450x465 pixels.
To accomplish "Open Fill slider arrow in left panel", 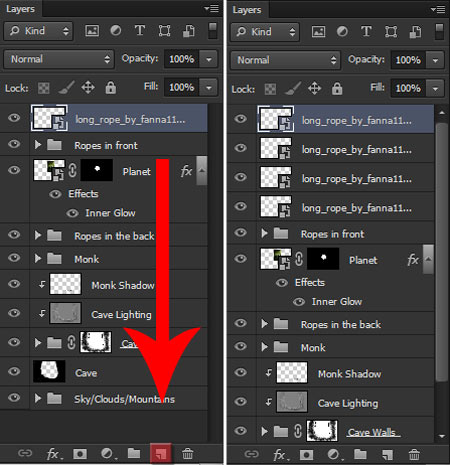I will click(x=209, y=88).
